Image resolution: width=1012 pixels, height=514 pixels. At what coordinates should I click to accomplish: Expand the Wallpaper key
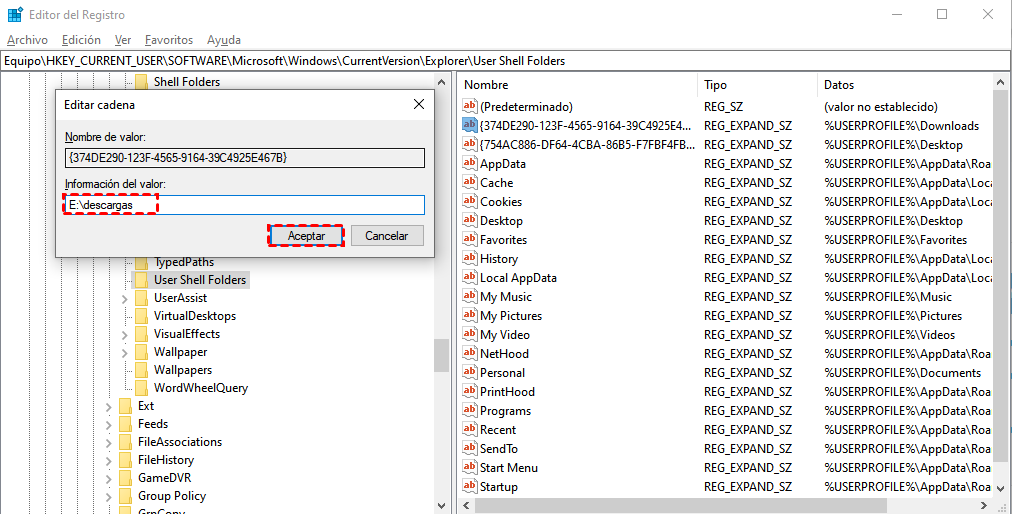pos(125,353)
